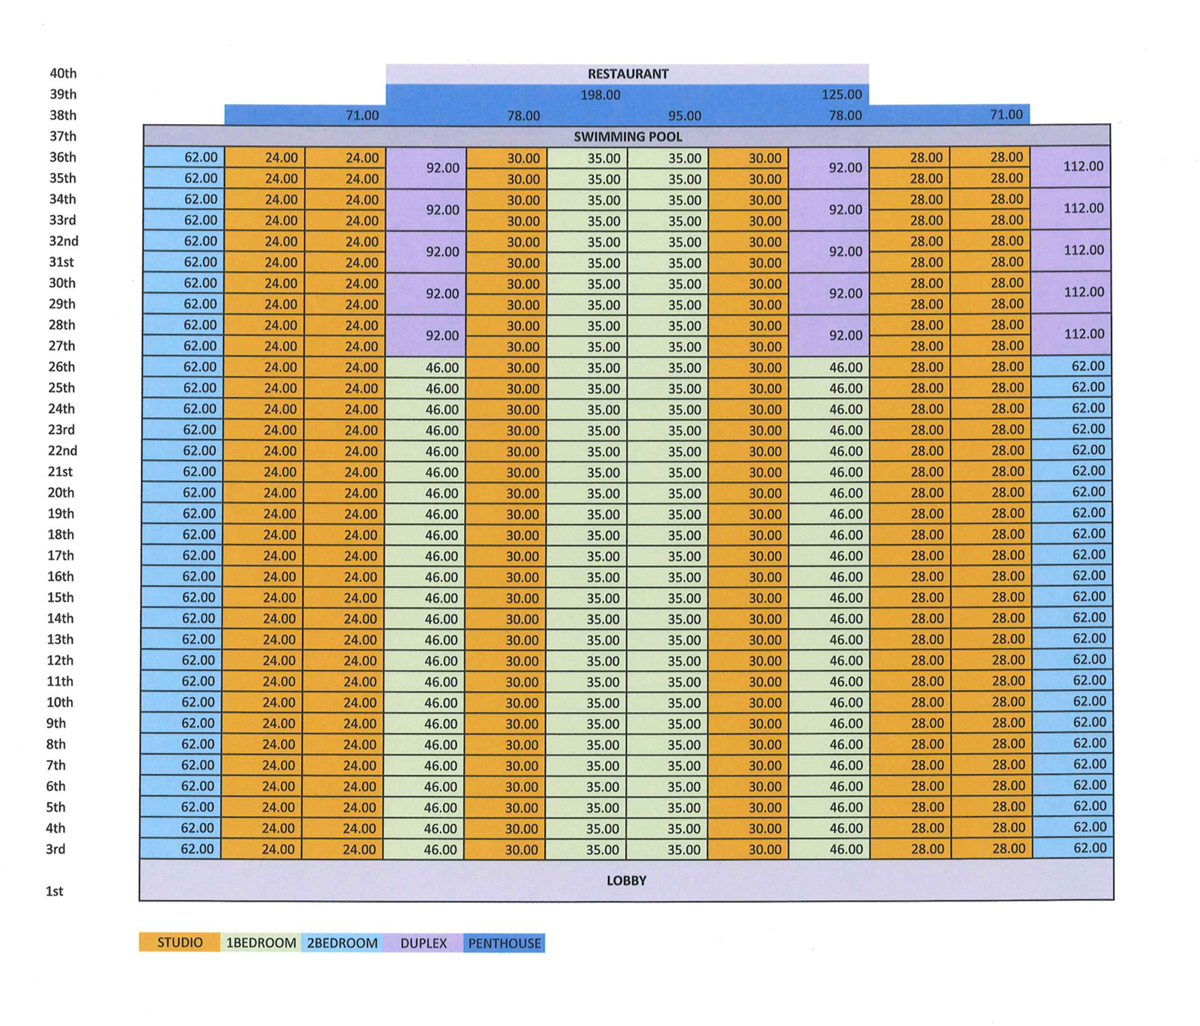Click the PENTHOUSE legend swatch
The image size is (1200, 1026).
[504, 943]
